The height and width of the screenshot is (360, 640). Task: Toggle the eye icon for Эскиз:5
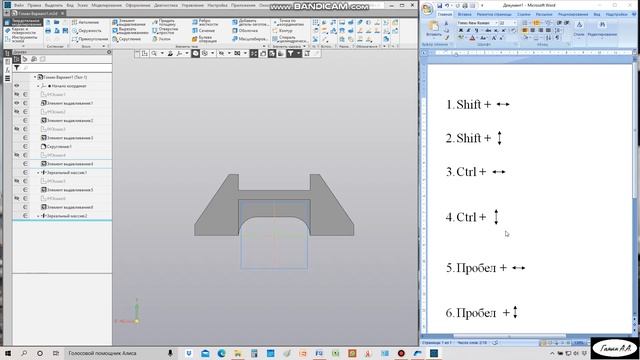pyautogui.click(x=17, y=181)
